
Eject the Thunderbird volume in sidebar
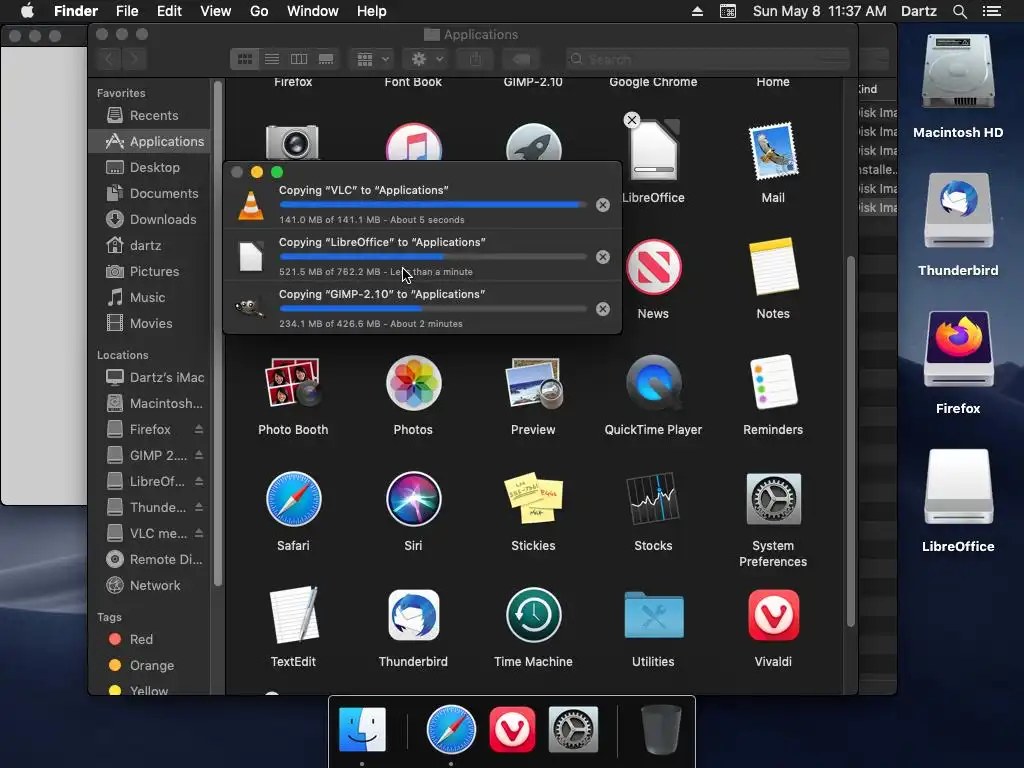tap(199, 507)
